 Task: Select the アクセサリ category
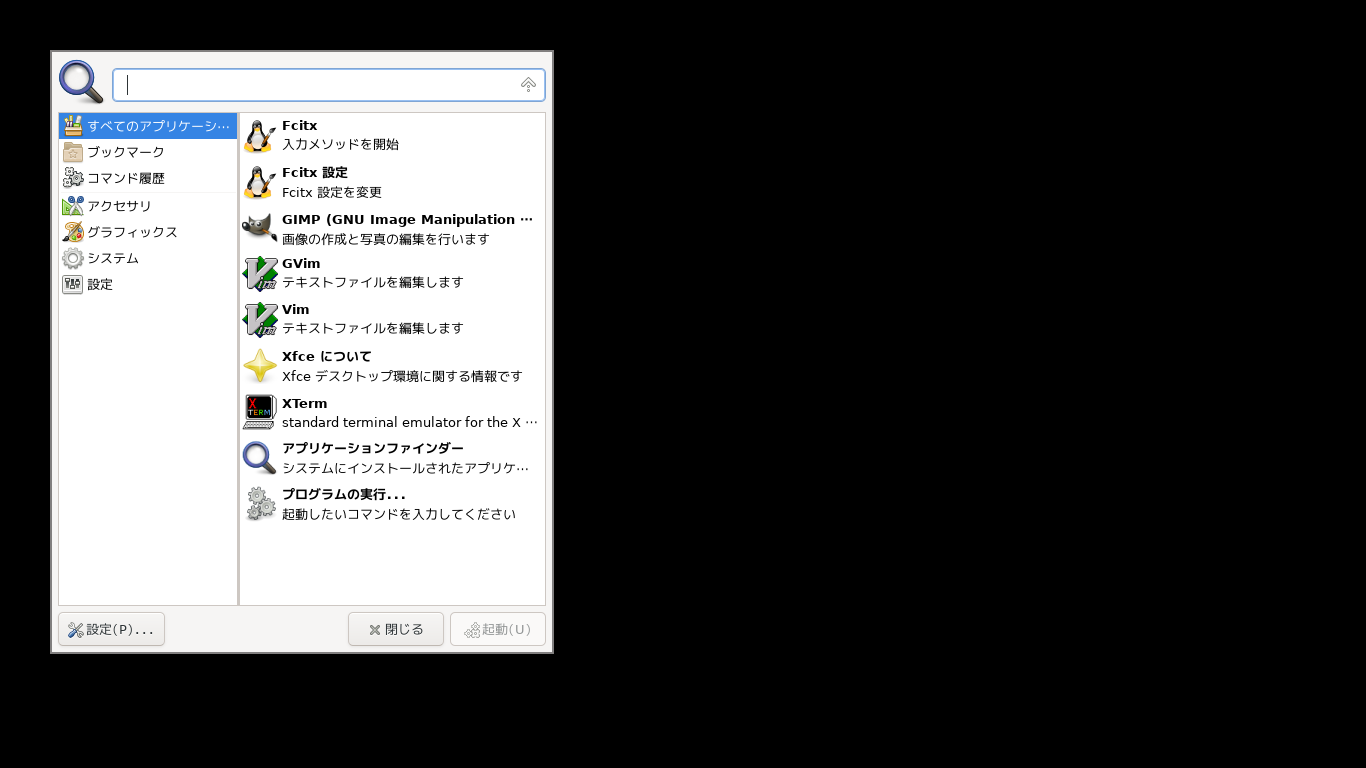click(148, 206)
